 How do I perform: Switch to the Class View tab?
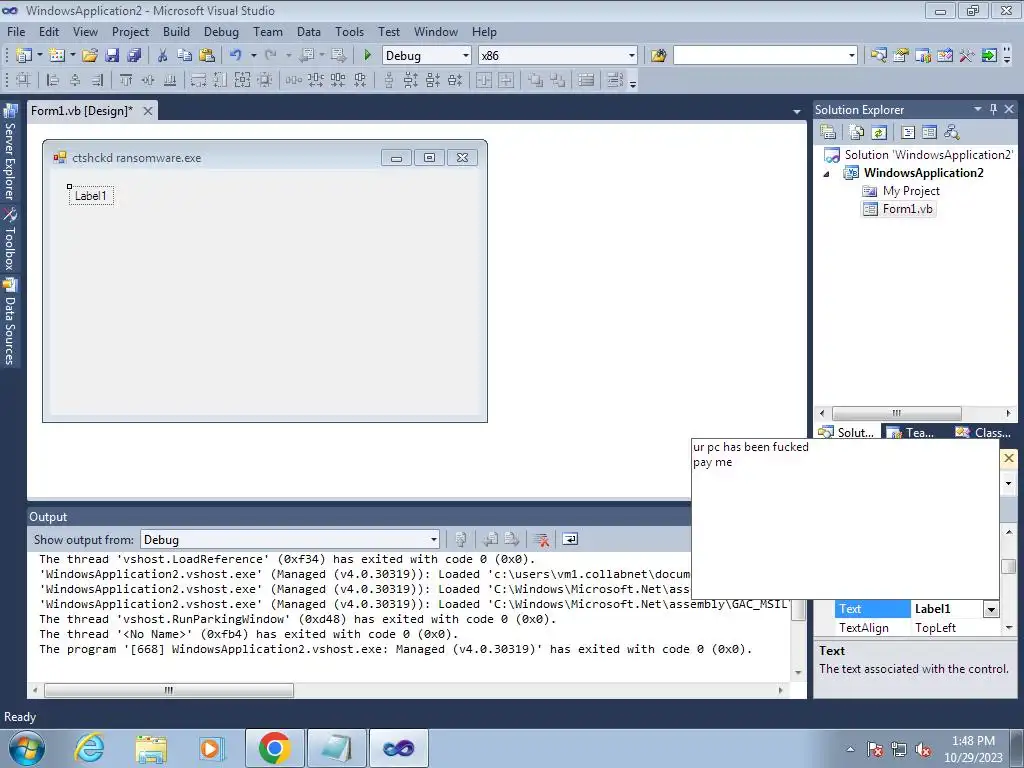[983, 432]
